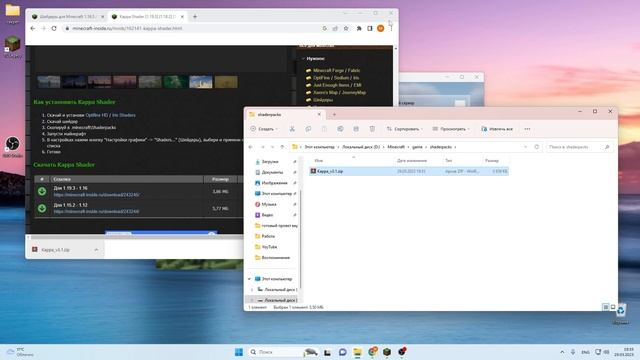The height and width of the screenshot is (360, 640).
Task: Click game in the Explorer breadcrumb path
Action: coord(417,147)
